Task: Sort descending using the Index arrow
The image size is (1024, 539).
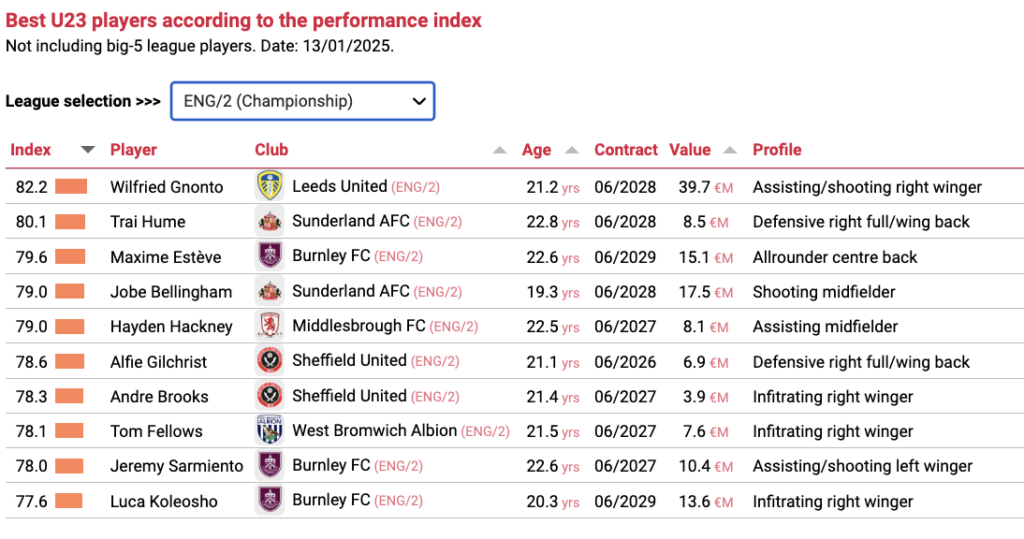Action: point(88,150)
